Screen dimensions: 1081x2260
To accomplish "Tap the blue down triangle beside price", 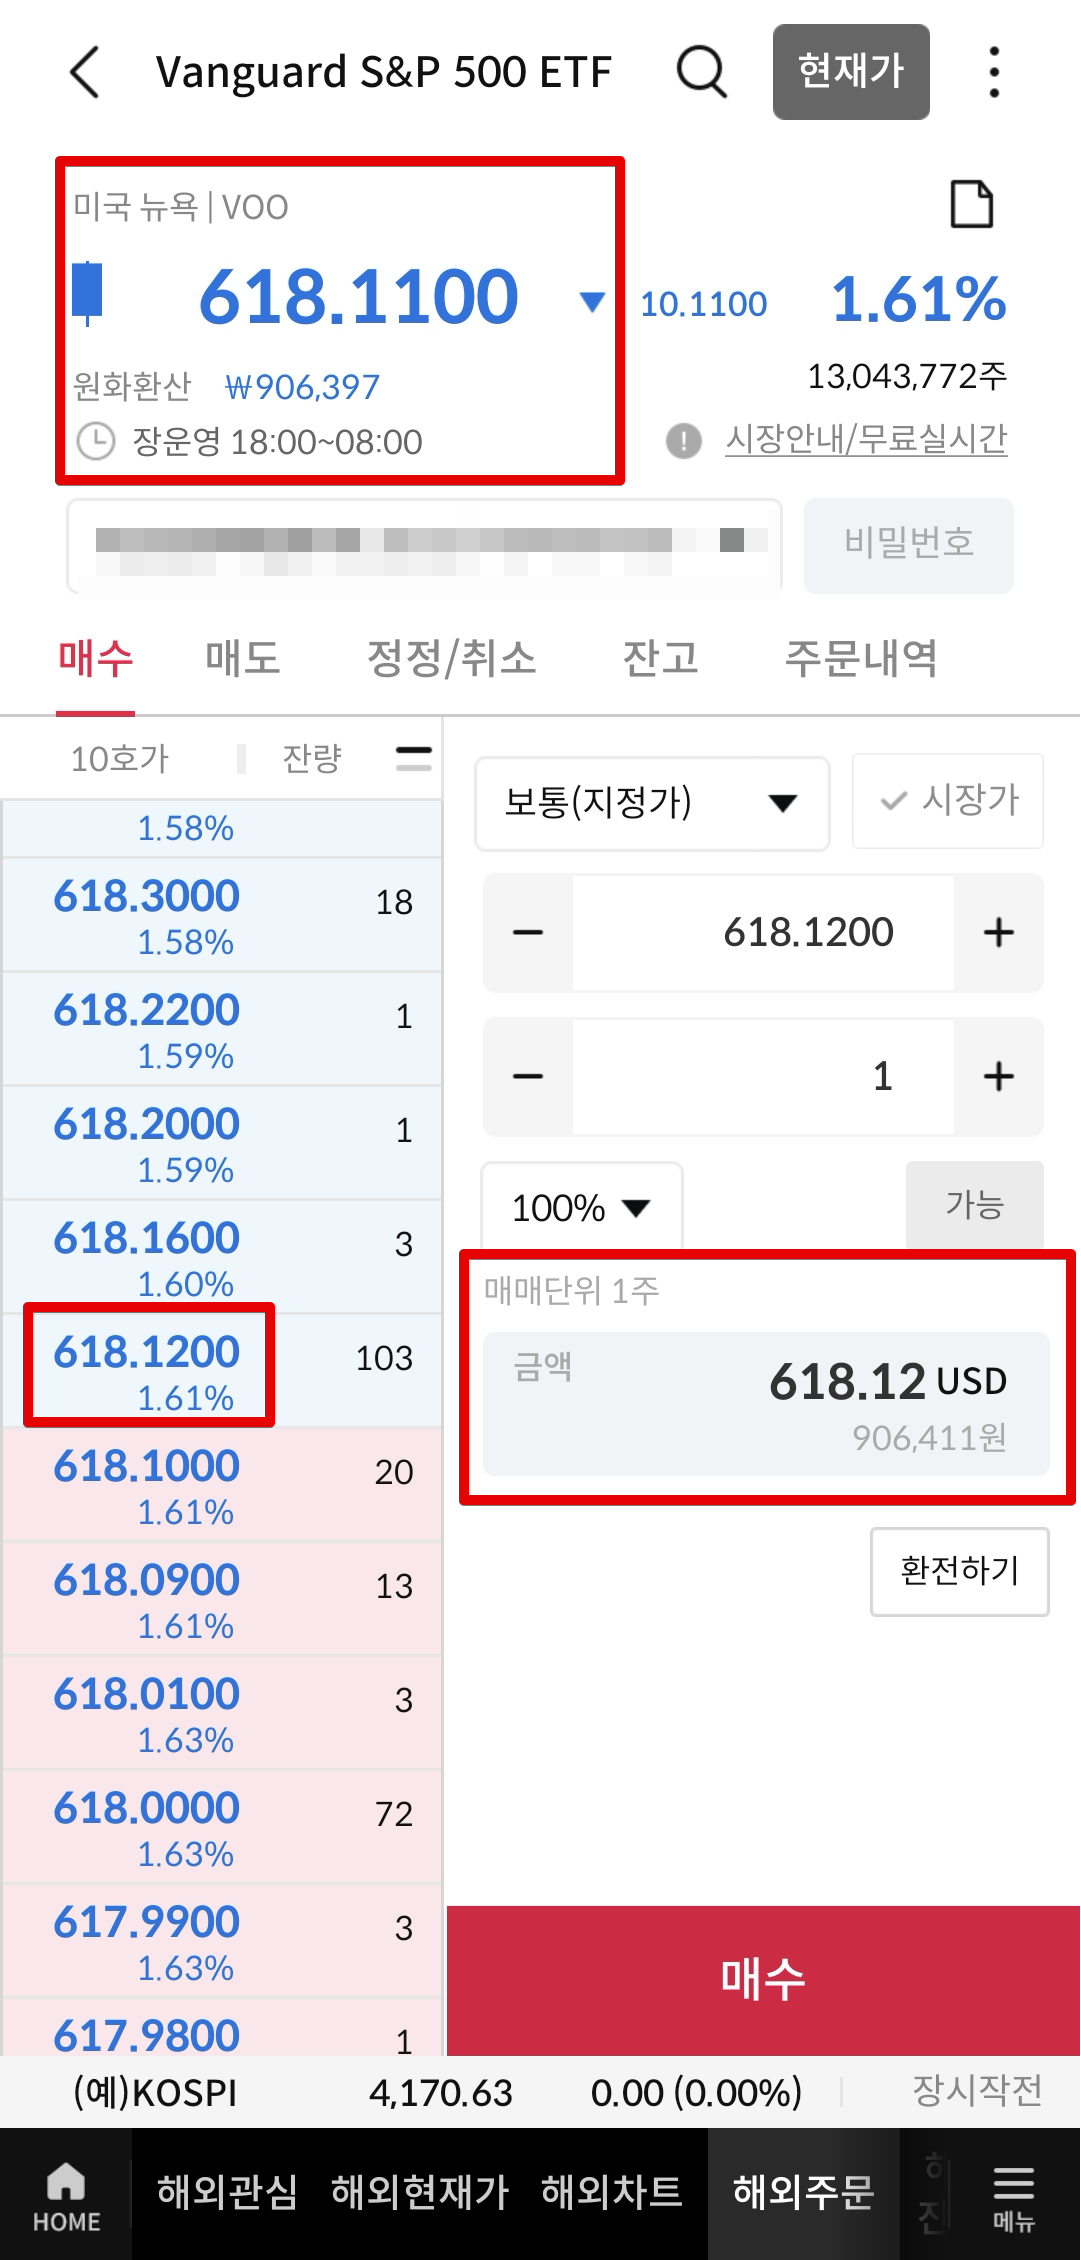I will pos(592,301).
